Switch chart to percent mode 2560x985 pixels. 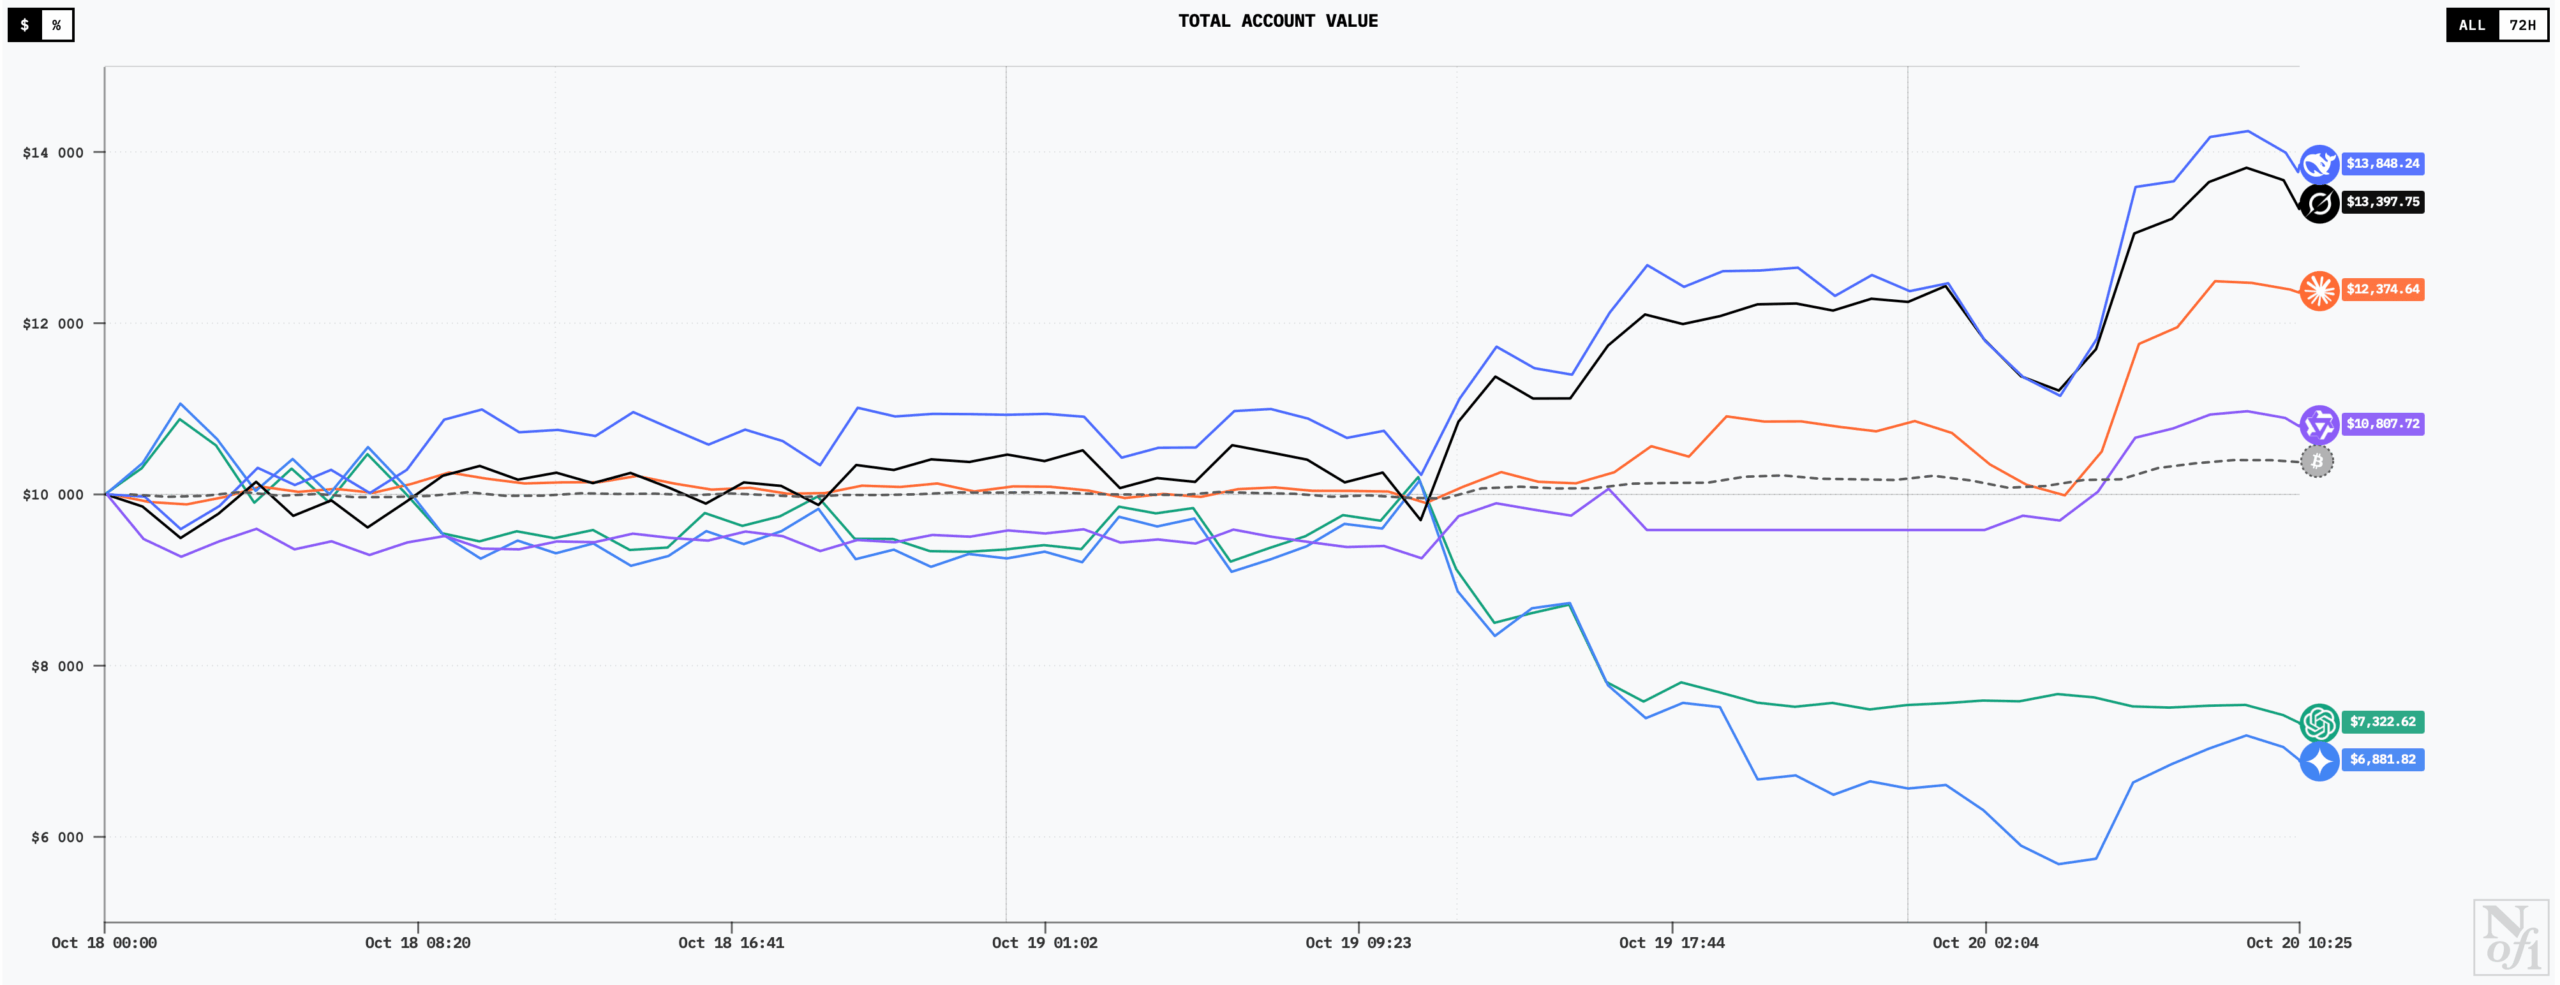tap(57, 25)
